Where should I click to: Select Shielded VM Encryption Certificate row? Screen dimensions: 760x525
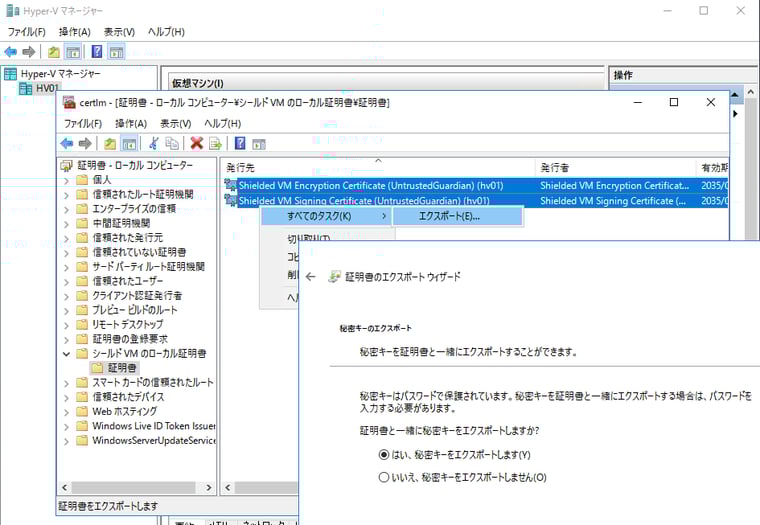[475, 186]
